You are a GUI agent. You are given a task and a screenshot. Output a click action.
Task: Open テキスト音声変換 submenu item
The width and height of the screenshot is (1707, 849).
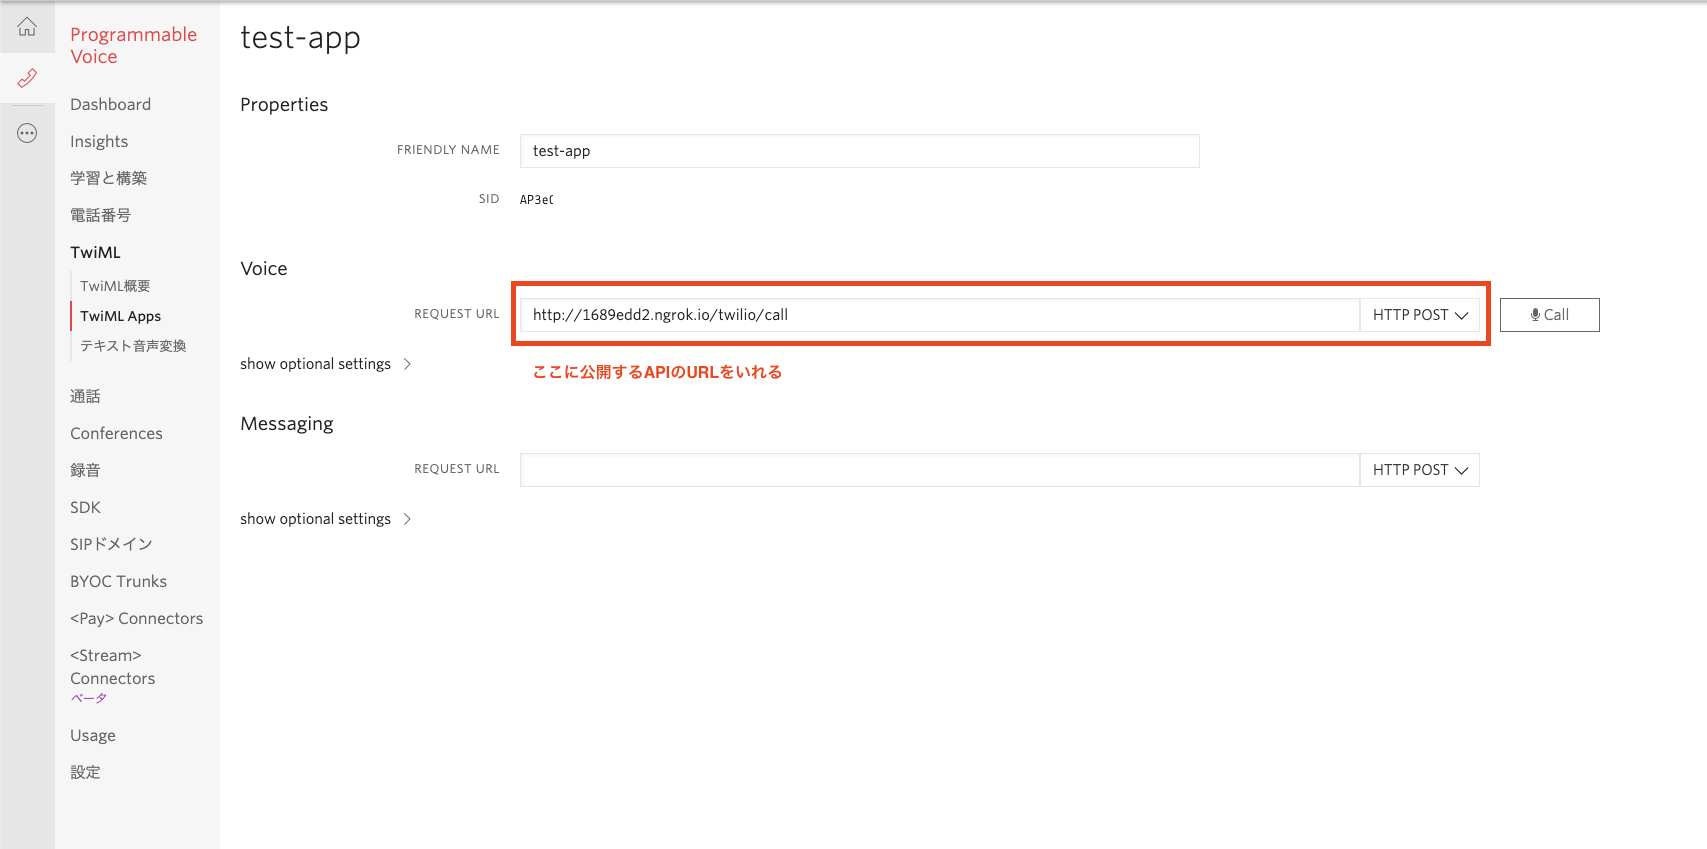point(133,346)
